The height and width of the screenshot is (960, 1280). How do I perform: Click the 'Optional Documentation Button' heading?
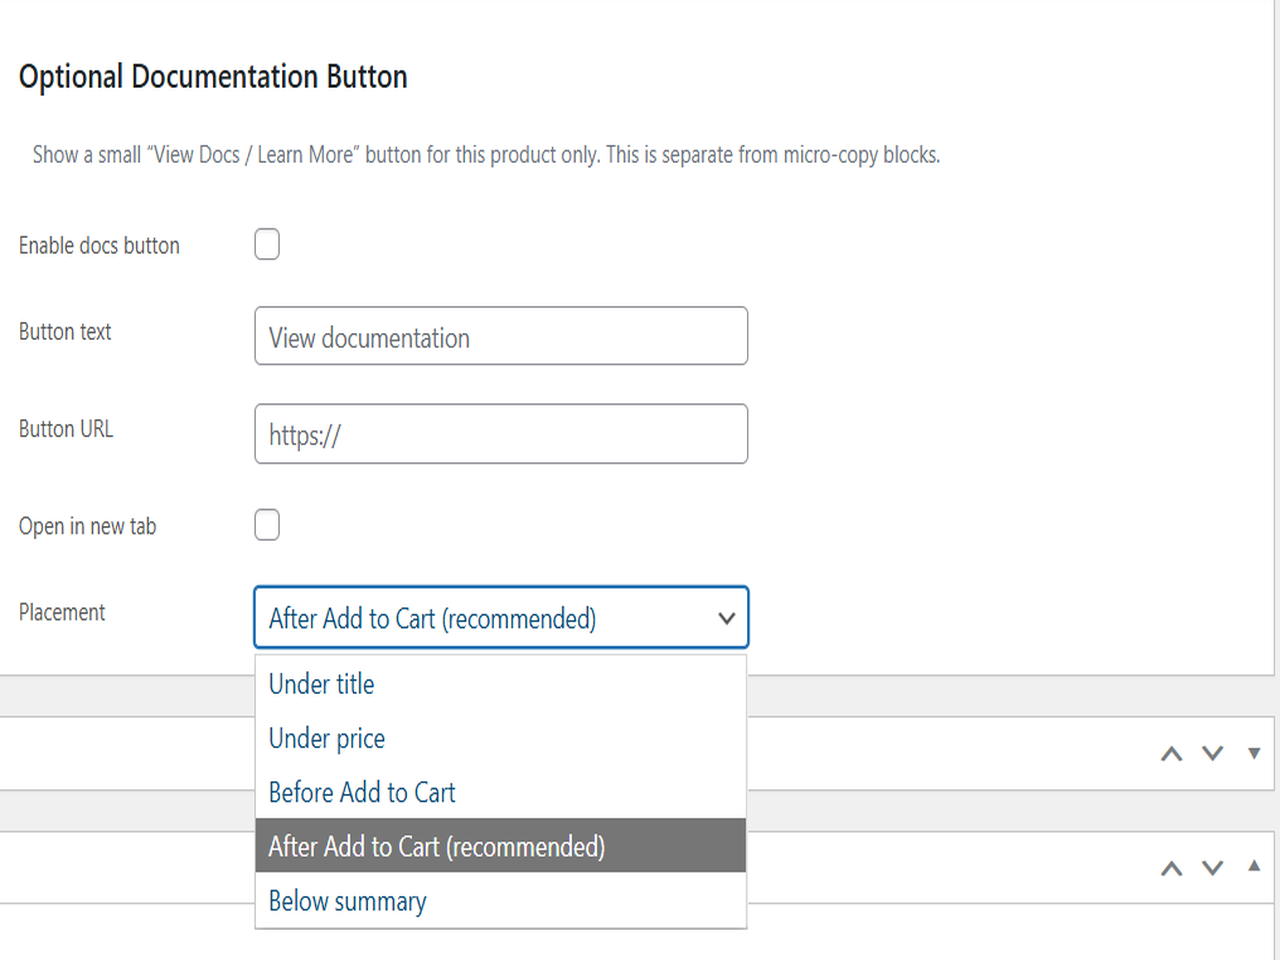[x=213, y=77]
